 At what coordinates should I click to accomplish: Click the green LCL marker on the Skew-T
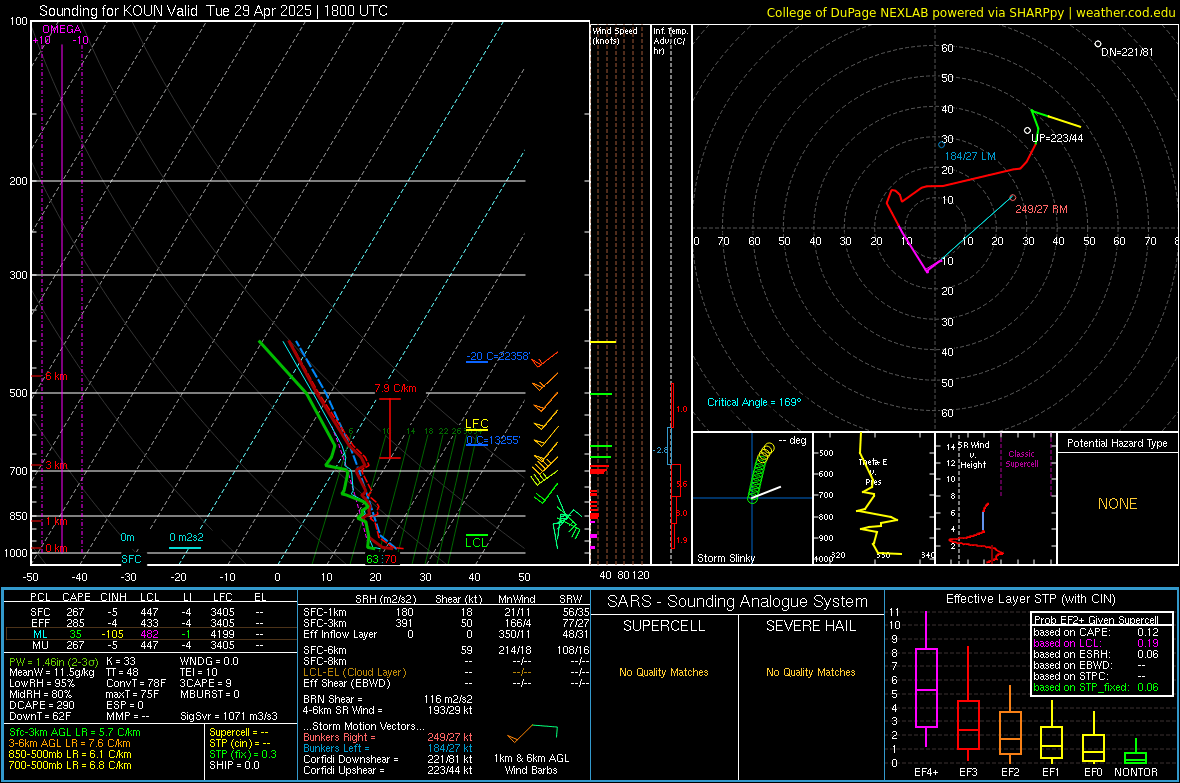click(476, 541)
